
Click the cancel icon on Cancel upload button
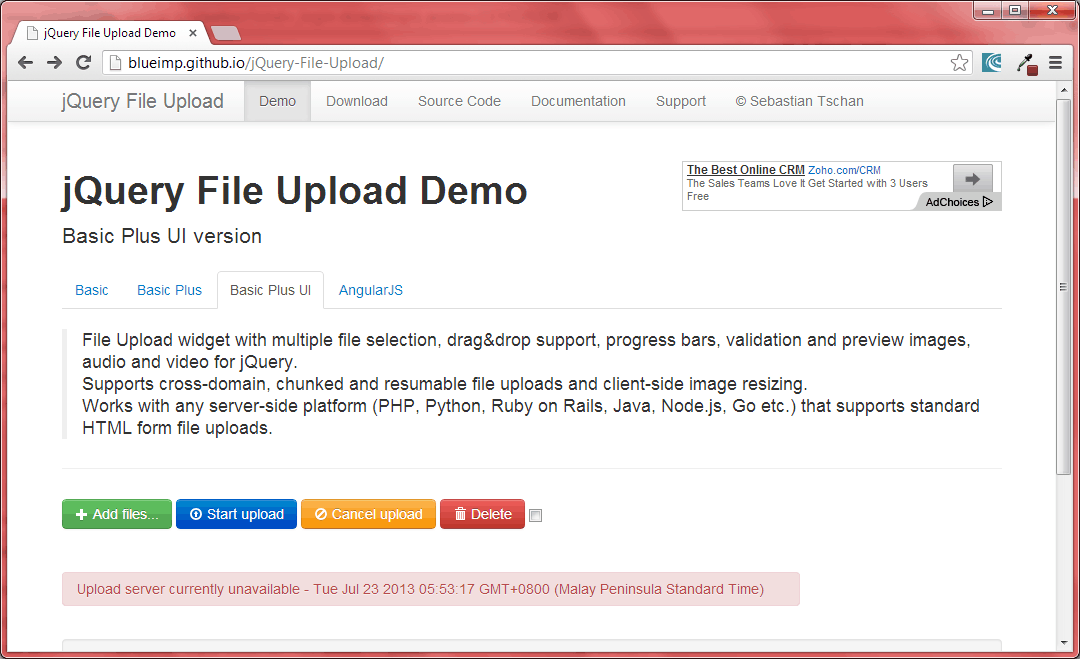tap(322, 514)
